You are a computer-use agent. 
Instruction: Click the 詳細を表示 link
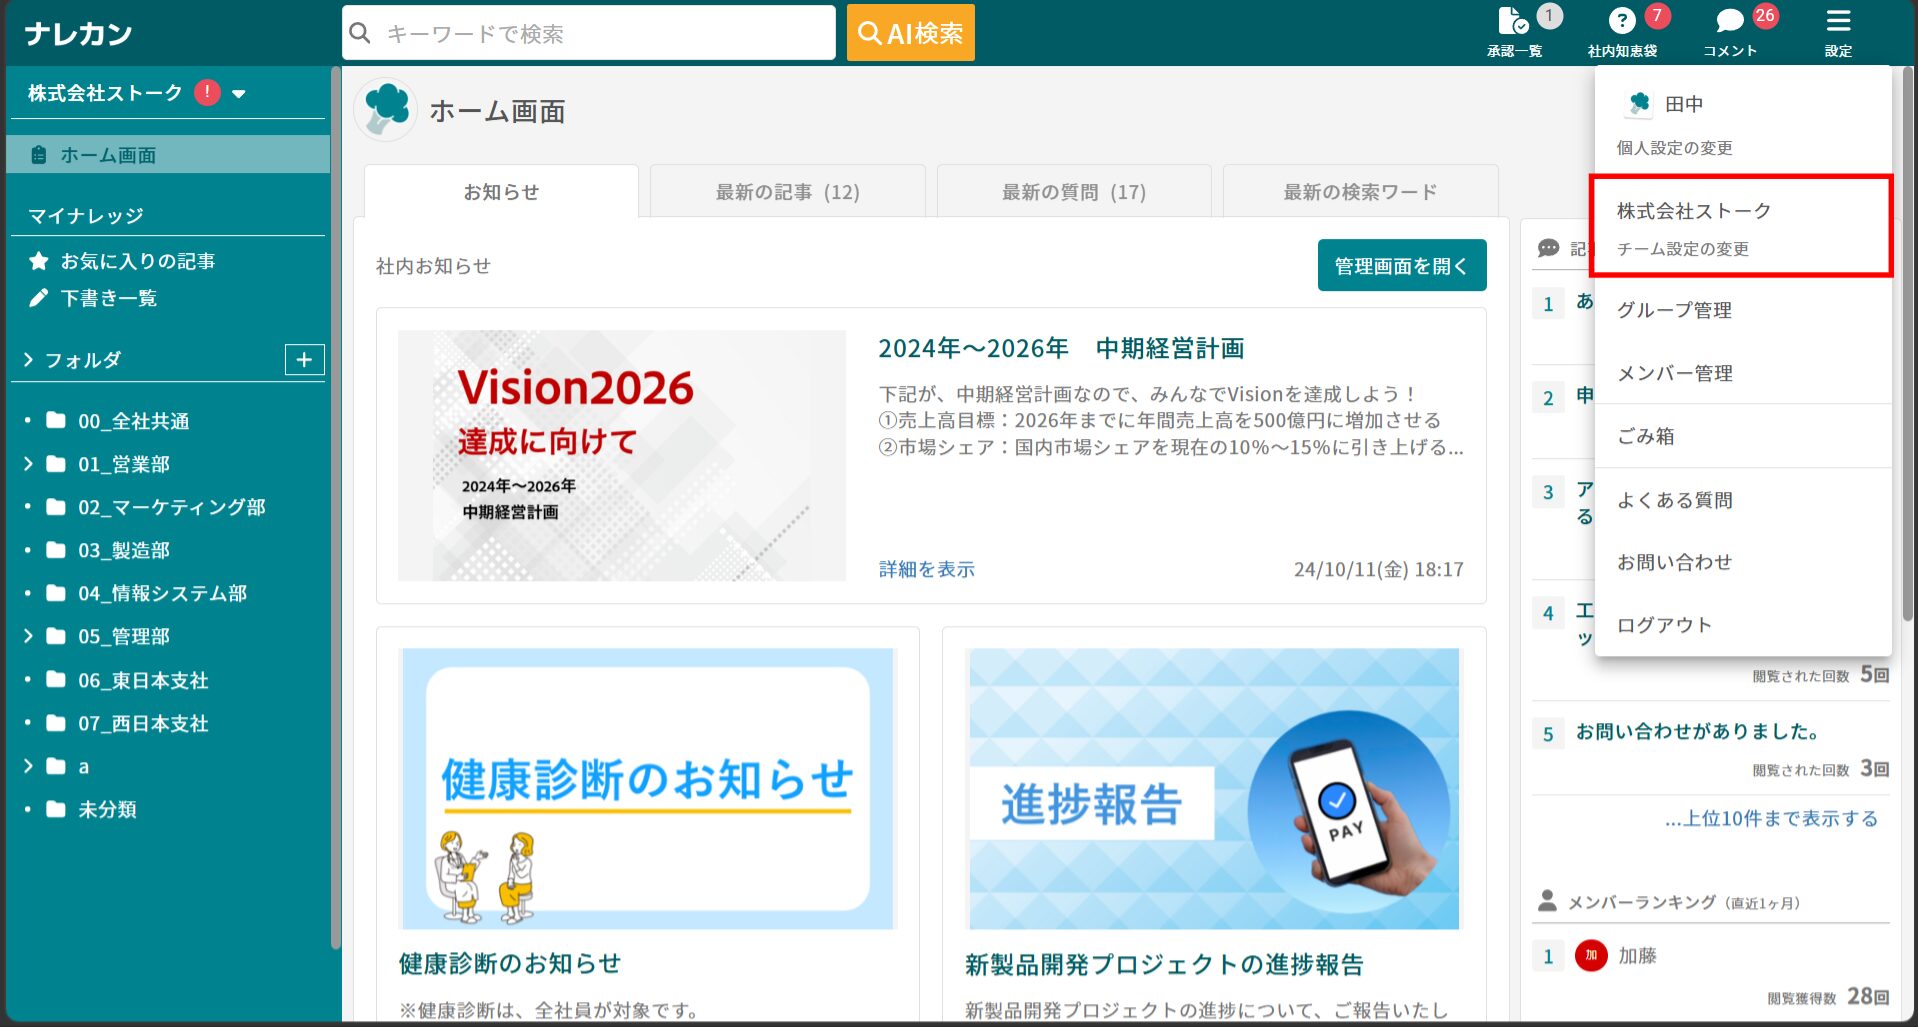(x=926, y=569)
